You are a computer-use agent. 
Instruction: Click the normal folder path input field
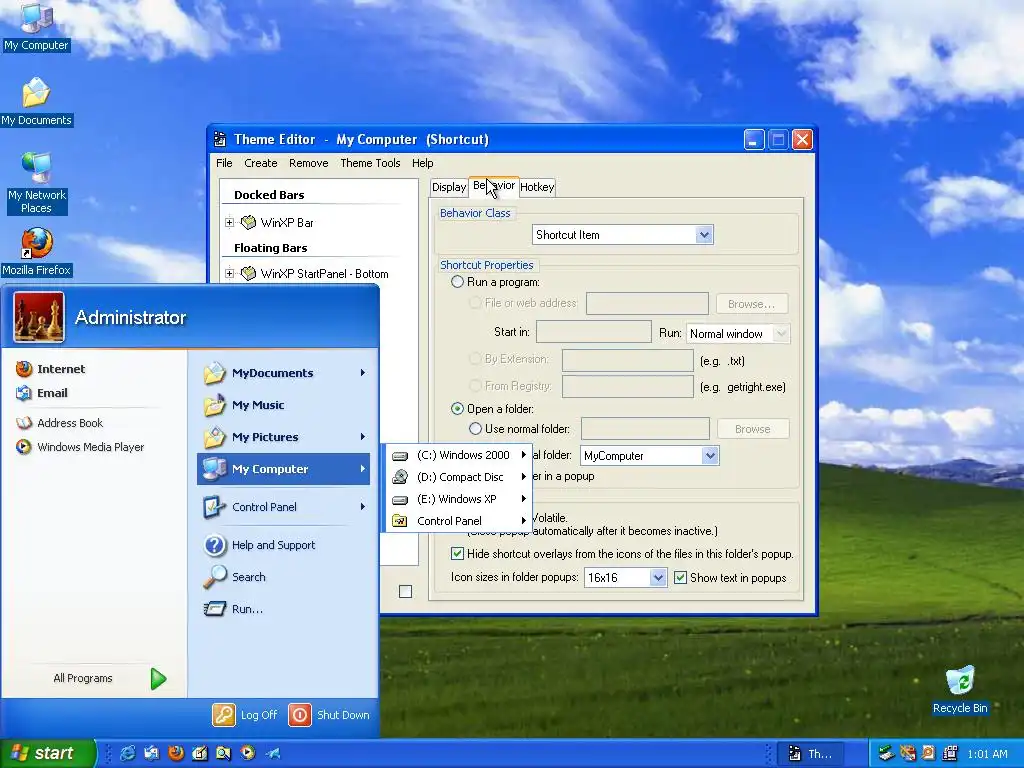[645, 429]
